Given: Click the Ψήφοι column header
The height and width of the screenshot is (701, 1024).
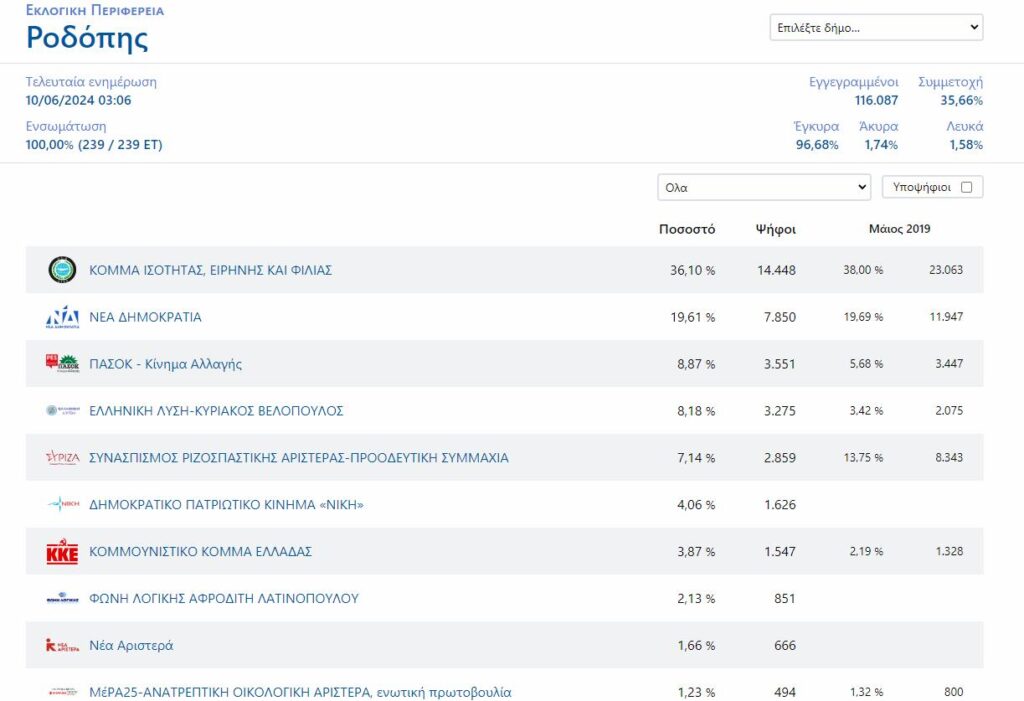Looking at the screenshot, I should [775, 229].
